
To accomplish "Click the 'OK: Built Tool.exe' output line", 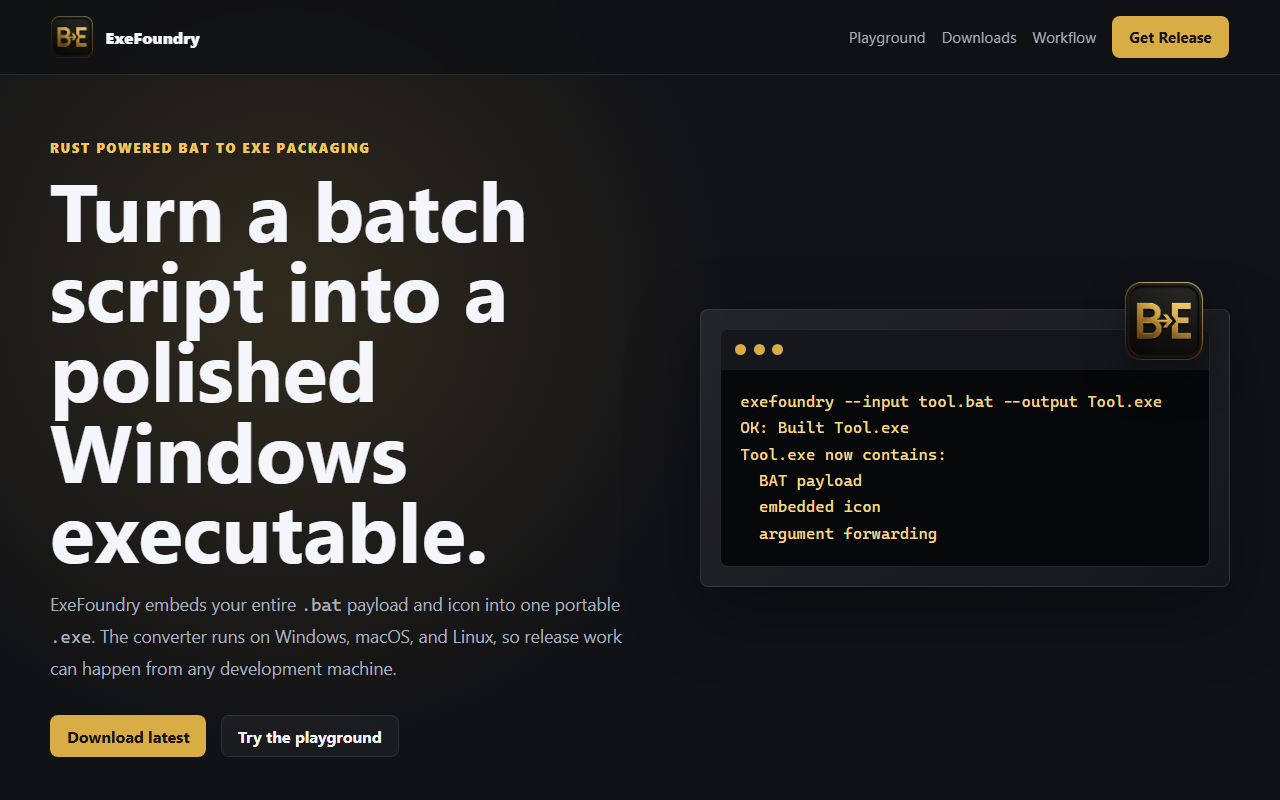I will tap(825, 427).
